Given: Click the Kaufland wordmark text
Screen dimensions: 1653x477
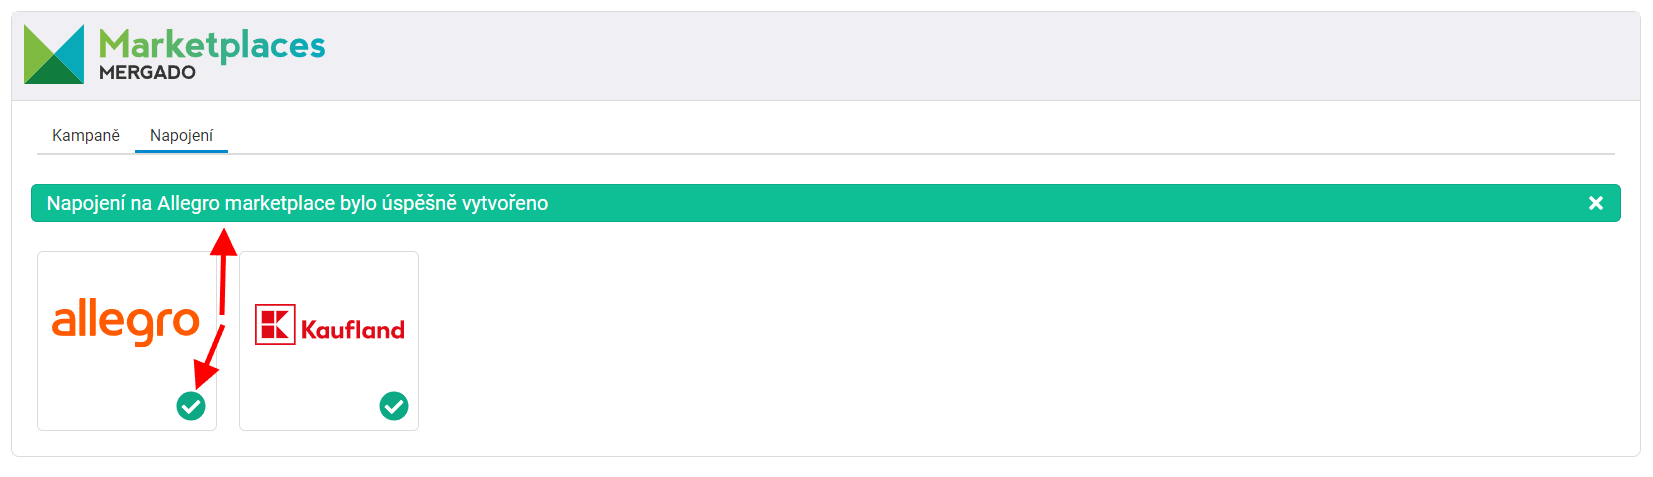Looking at the screenshot, I should (x=353, y=329).
